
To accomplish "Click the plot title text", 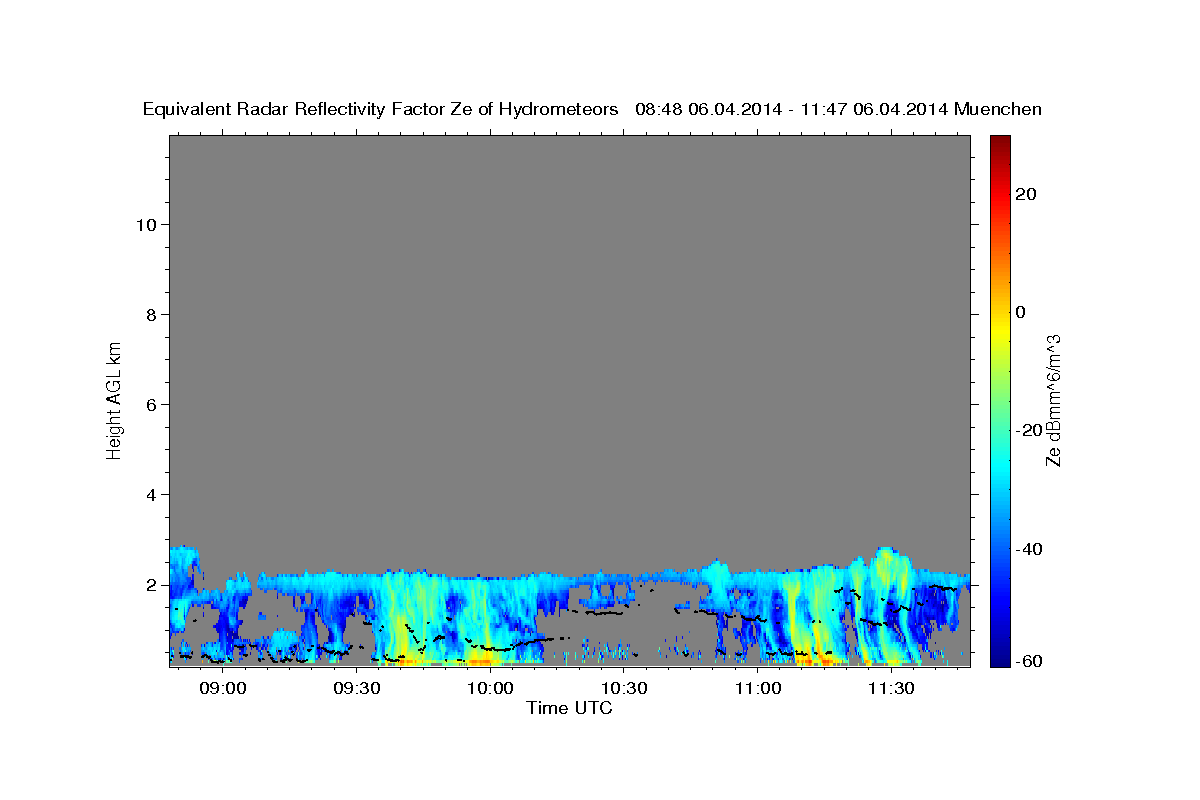I will click(592, 110).
